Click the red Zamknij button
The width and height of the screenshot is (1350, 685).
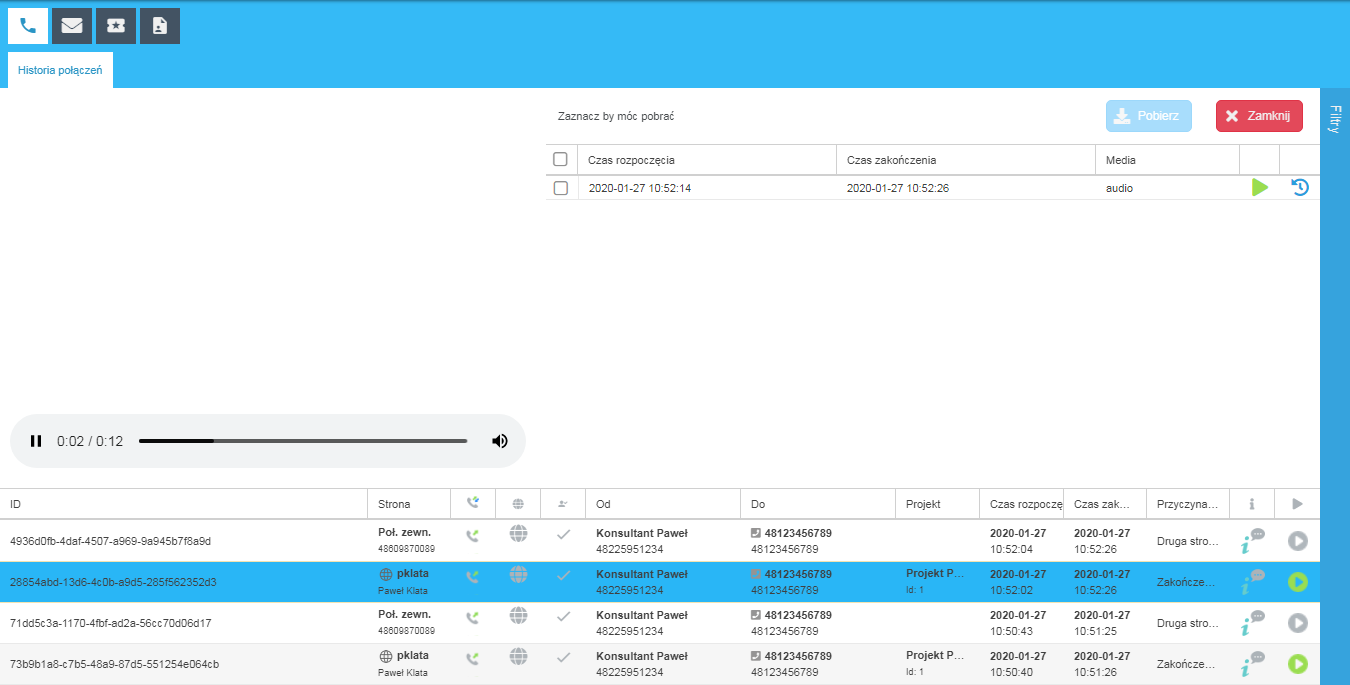1259,116
